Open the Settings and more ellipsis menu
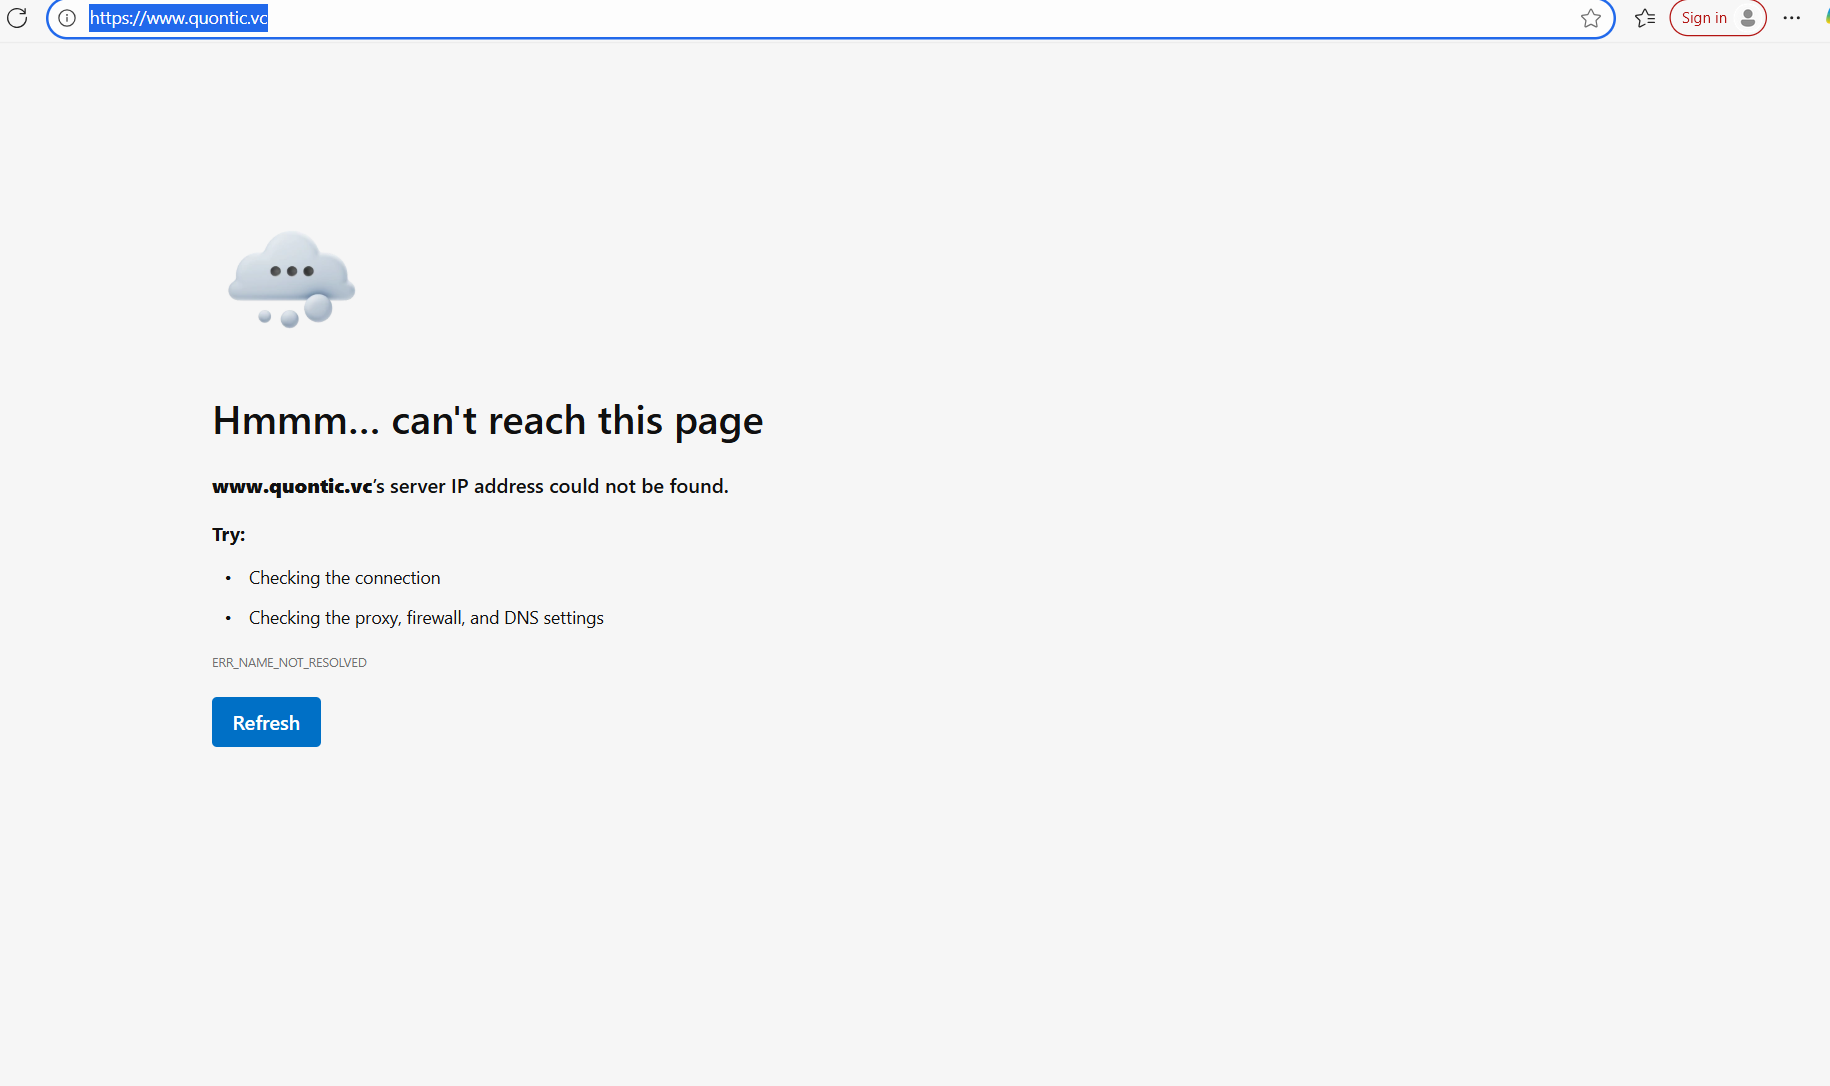1830x1086 pixels. click(1791, 18)
